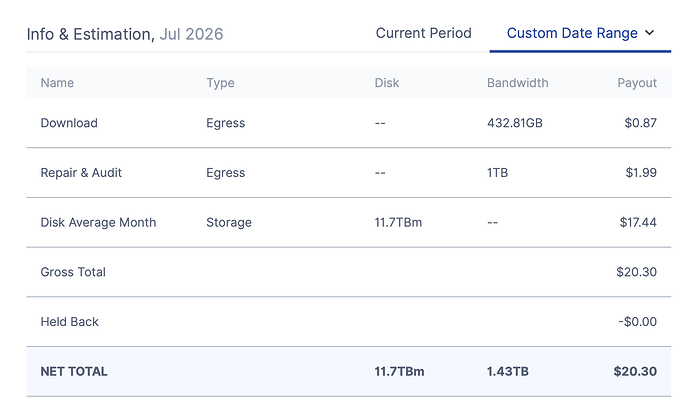Click the $1.99 repair payout amount
The width and height of the screenshot is (690, 400).
click(x=641, y=172)
